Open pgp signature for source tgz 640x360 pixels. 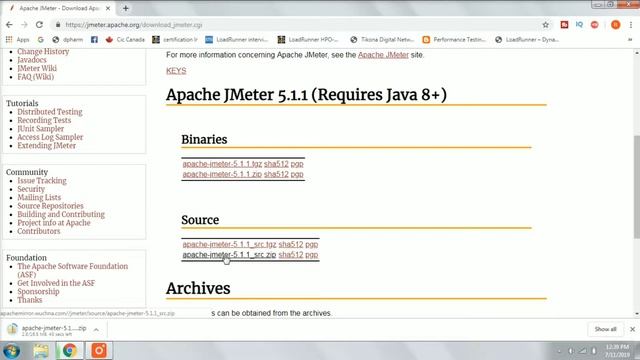point(312,244)
